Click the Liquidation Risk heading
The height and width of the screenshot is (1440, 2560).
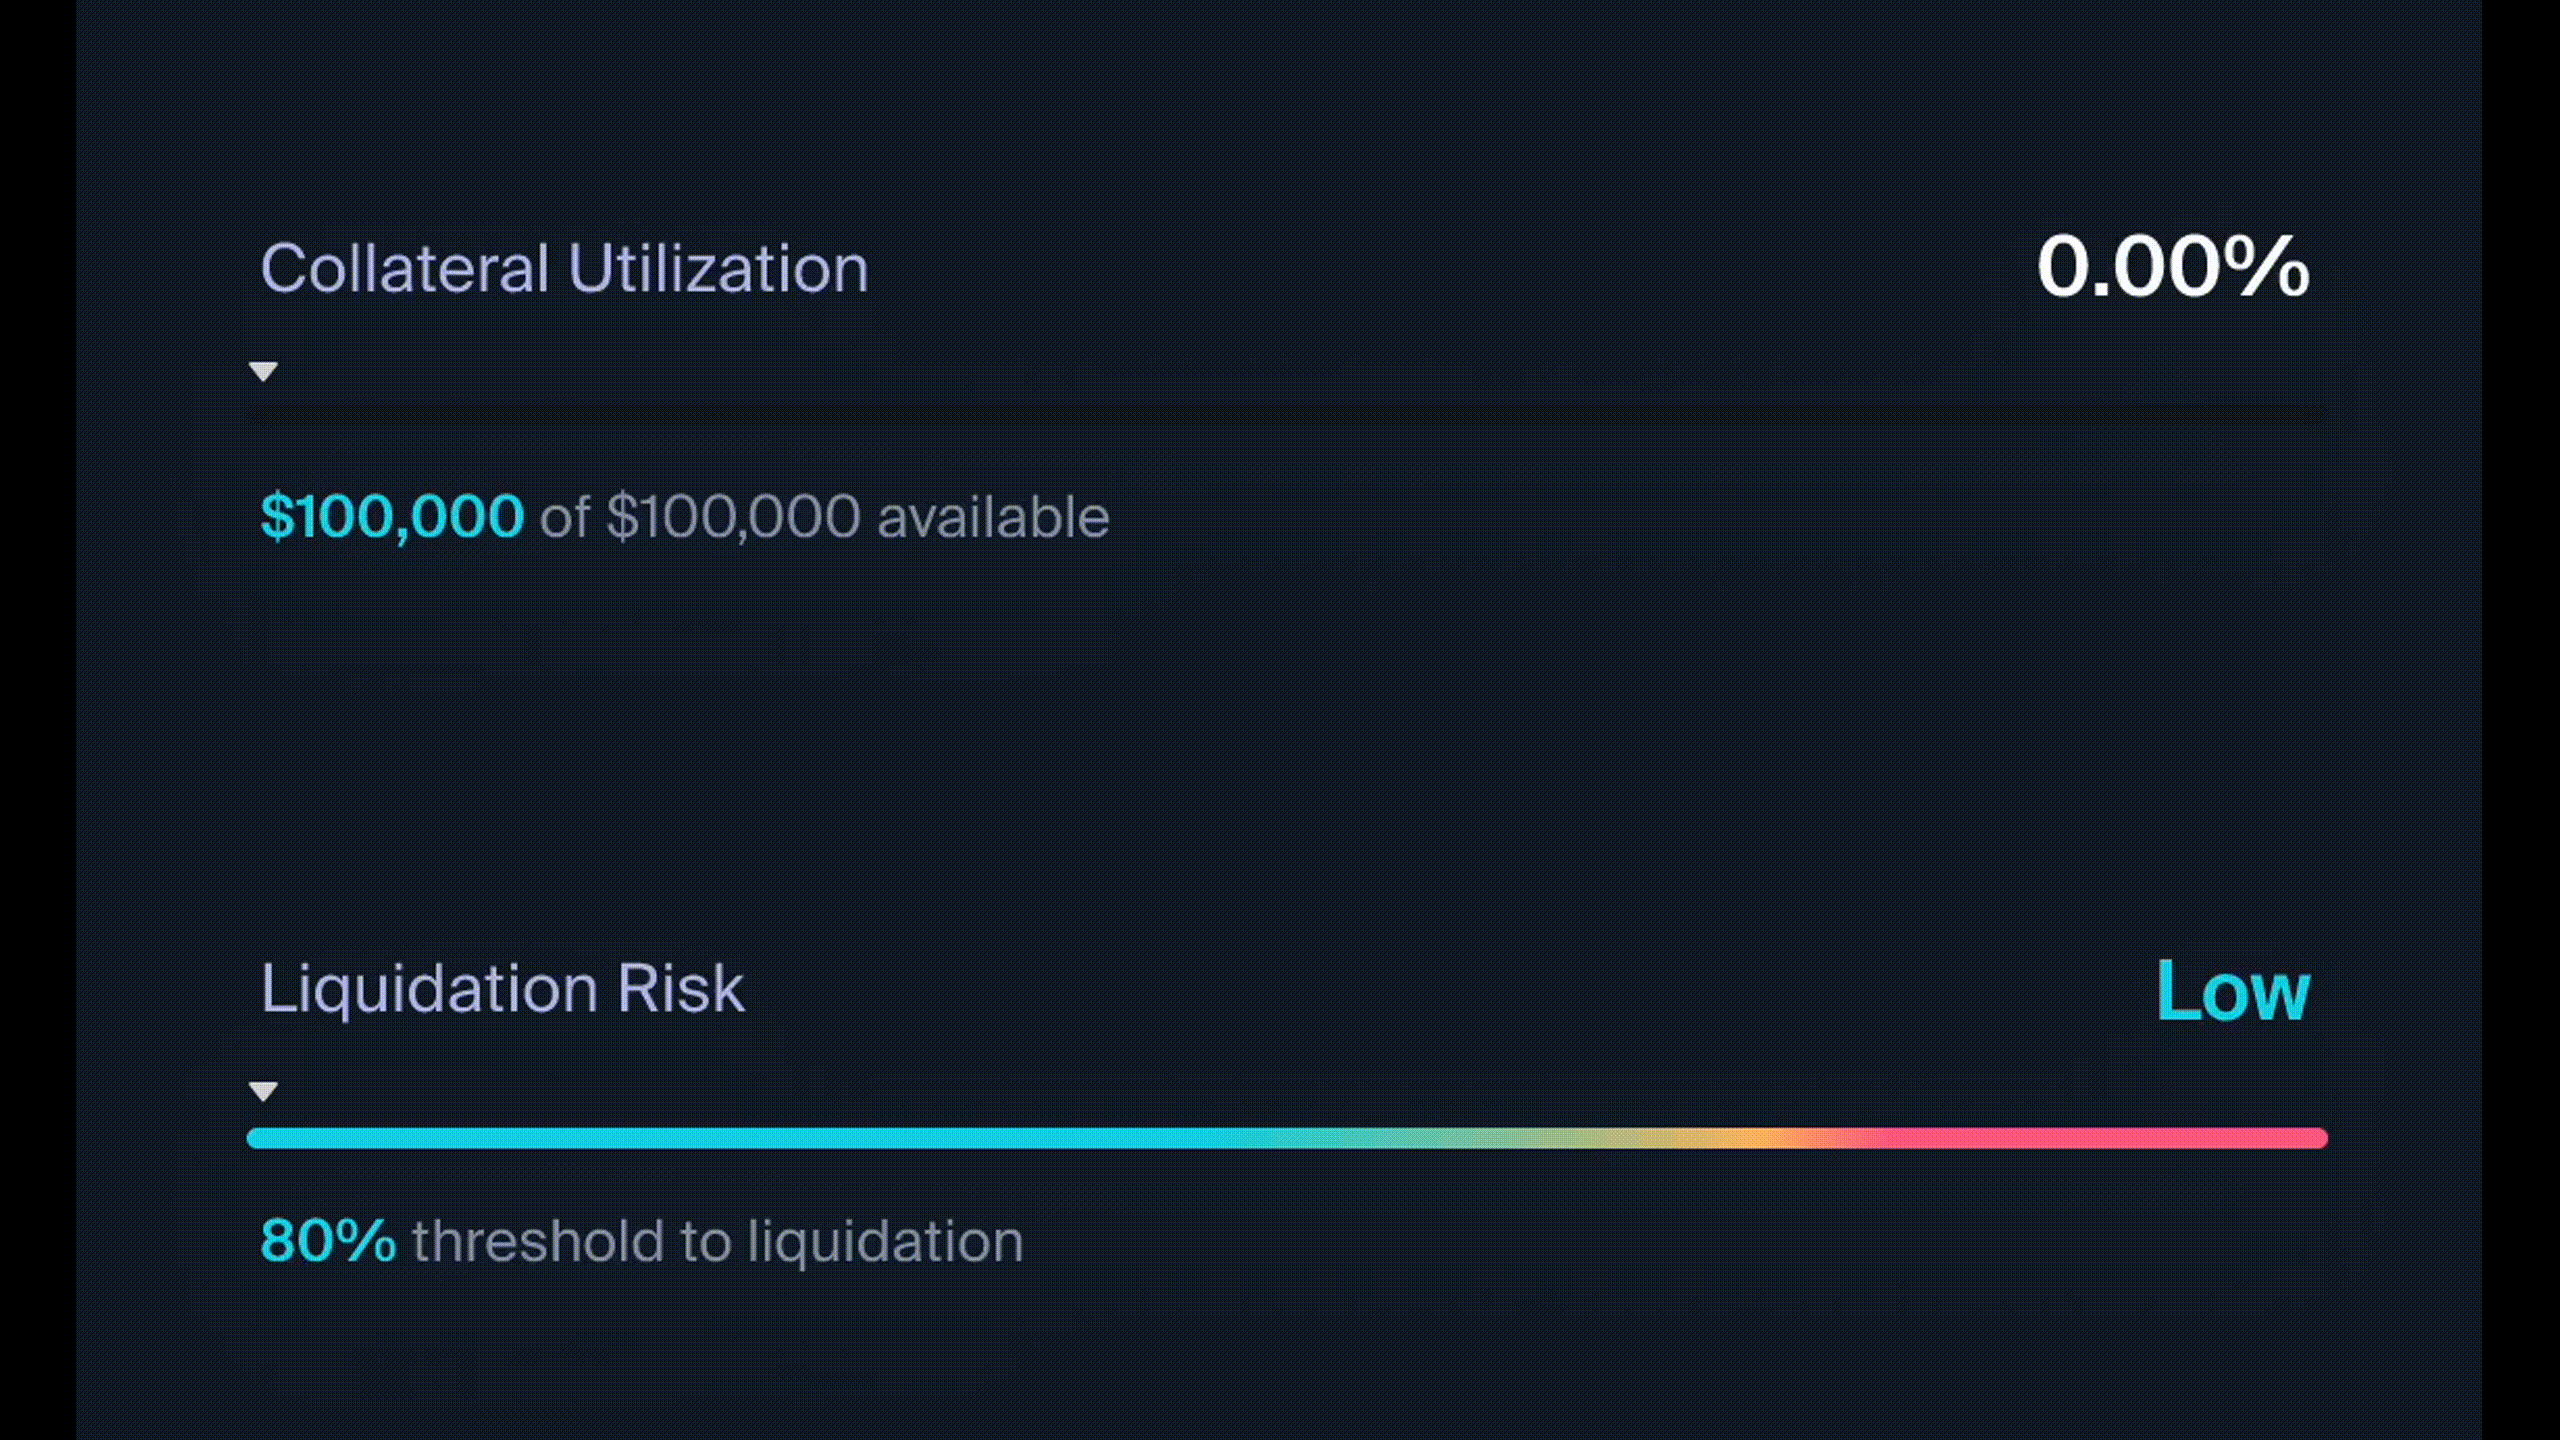click(x=502, y=989)
